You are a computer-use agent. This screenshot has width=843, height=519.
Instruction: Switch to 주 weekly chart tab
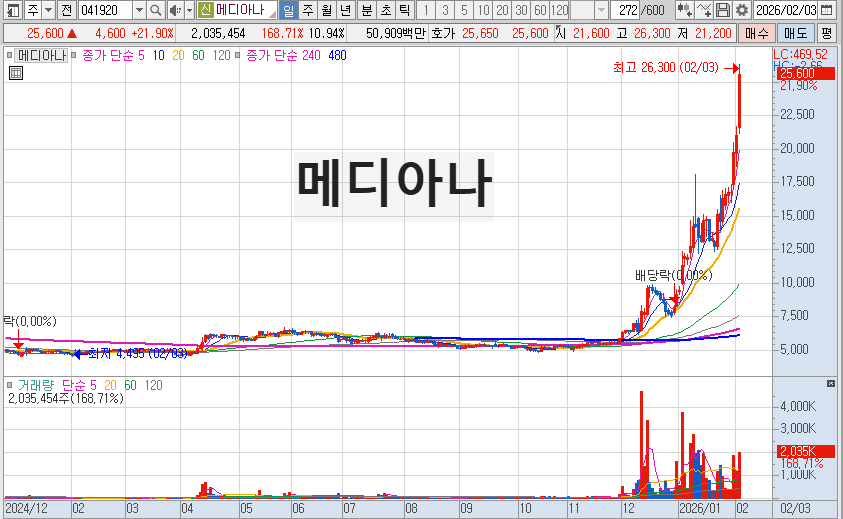click(x=308, y=10)
